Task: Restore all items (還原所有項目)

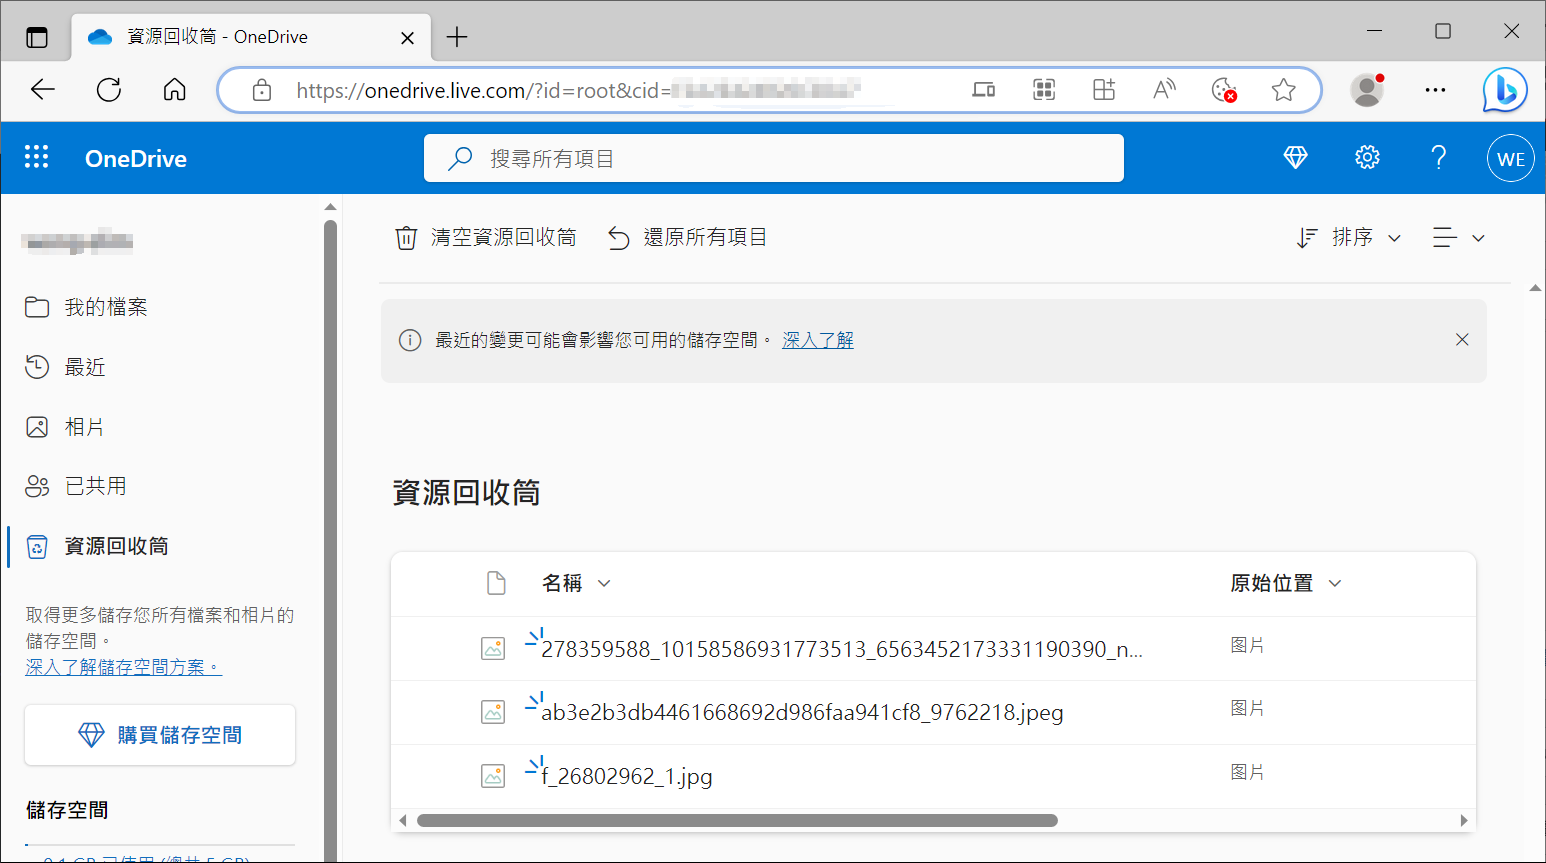Action: 688,237
